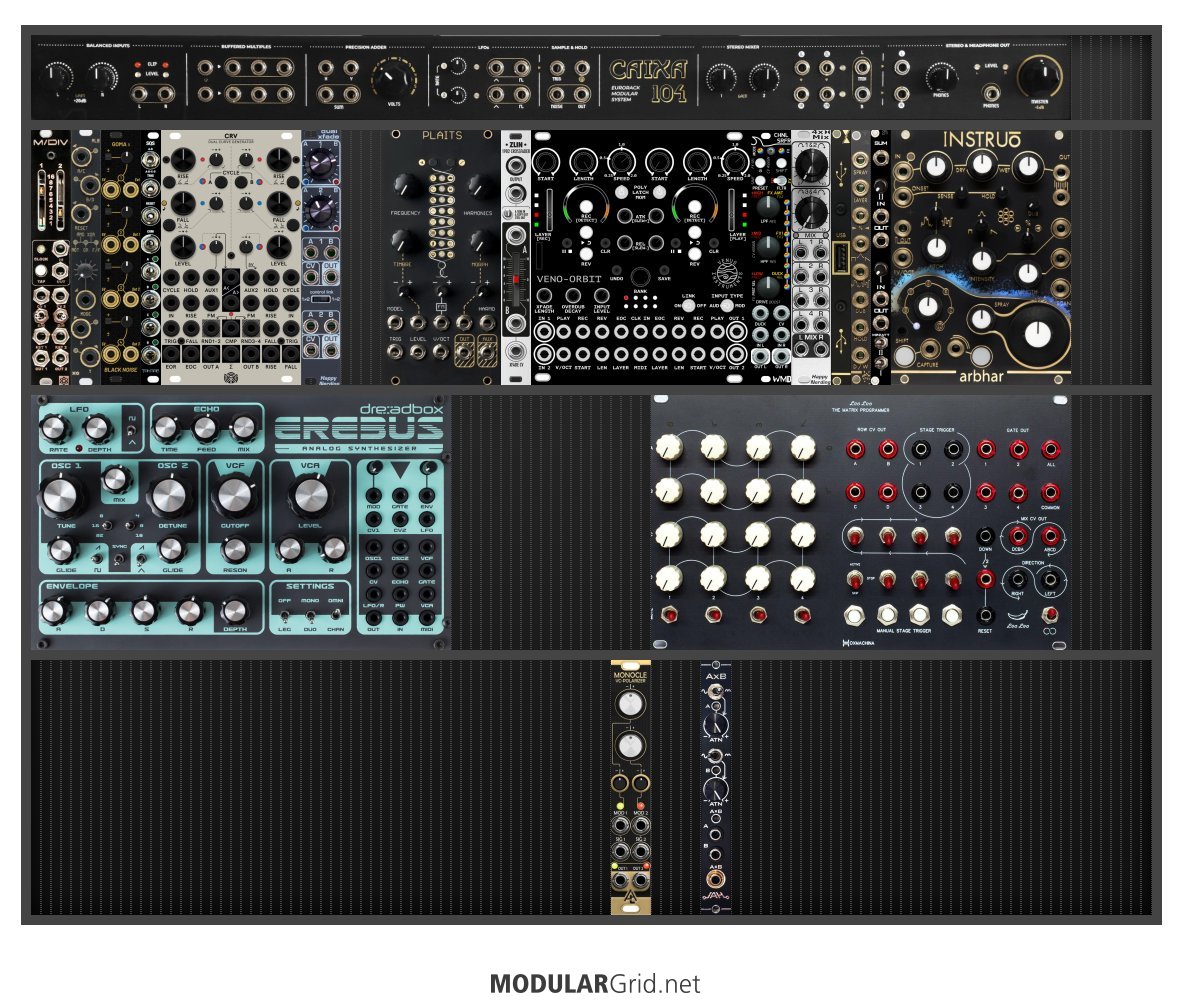The image size is (1192, 1005).
Task: Click the Erebus OUT jack
Action: pos(373,616)
